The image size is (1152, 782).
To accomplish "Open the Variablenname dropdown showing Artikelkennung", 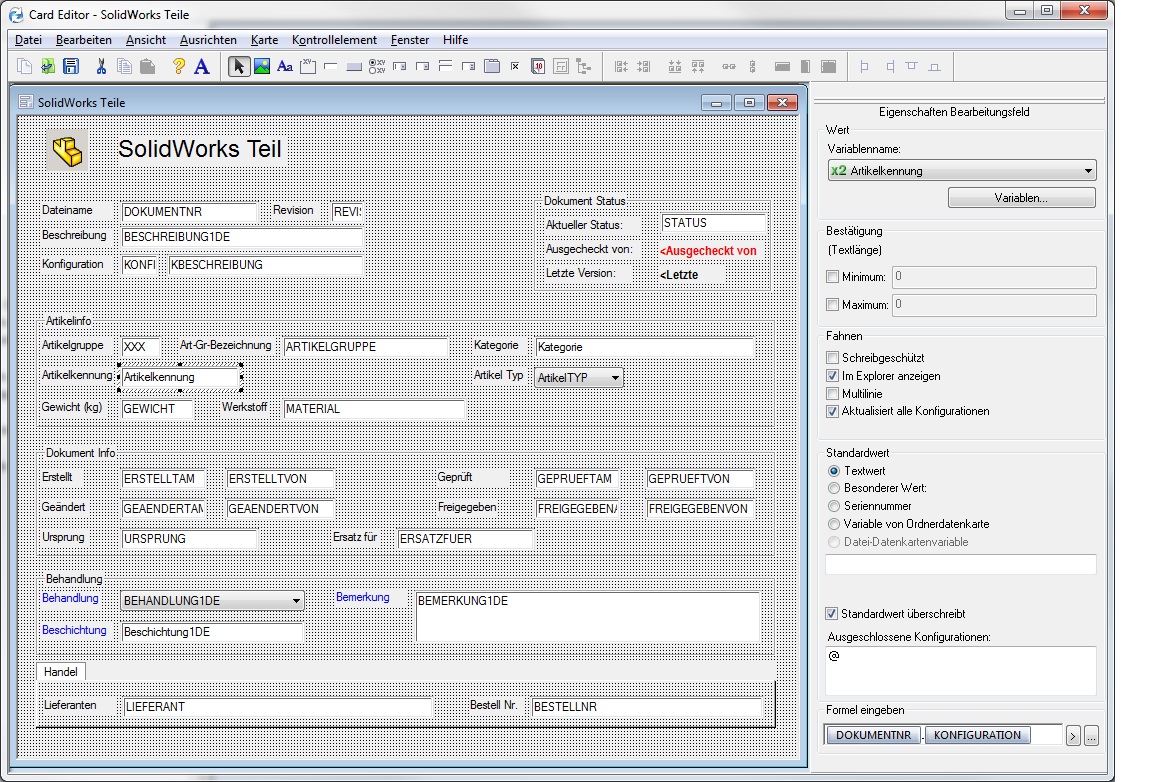I will (962, 171).
